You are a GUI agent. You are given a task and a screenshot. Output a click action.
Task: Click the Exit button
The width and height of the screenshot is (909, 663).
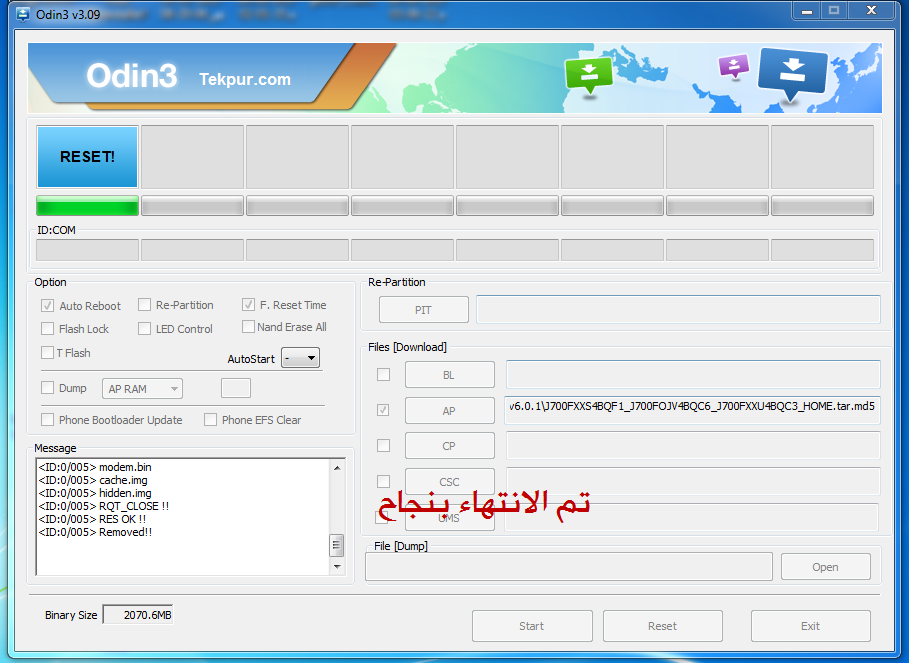click(810, 626)
